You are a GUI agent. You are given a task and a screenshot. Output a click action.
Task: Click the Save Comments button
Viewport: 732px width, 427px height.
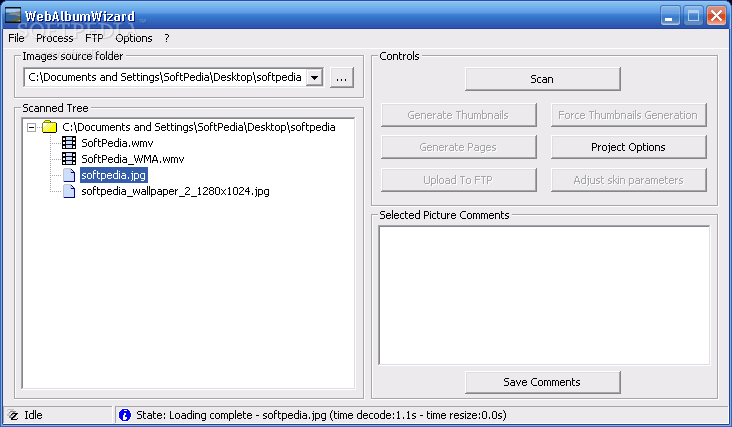coord(542,382)
